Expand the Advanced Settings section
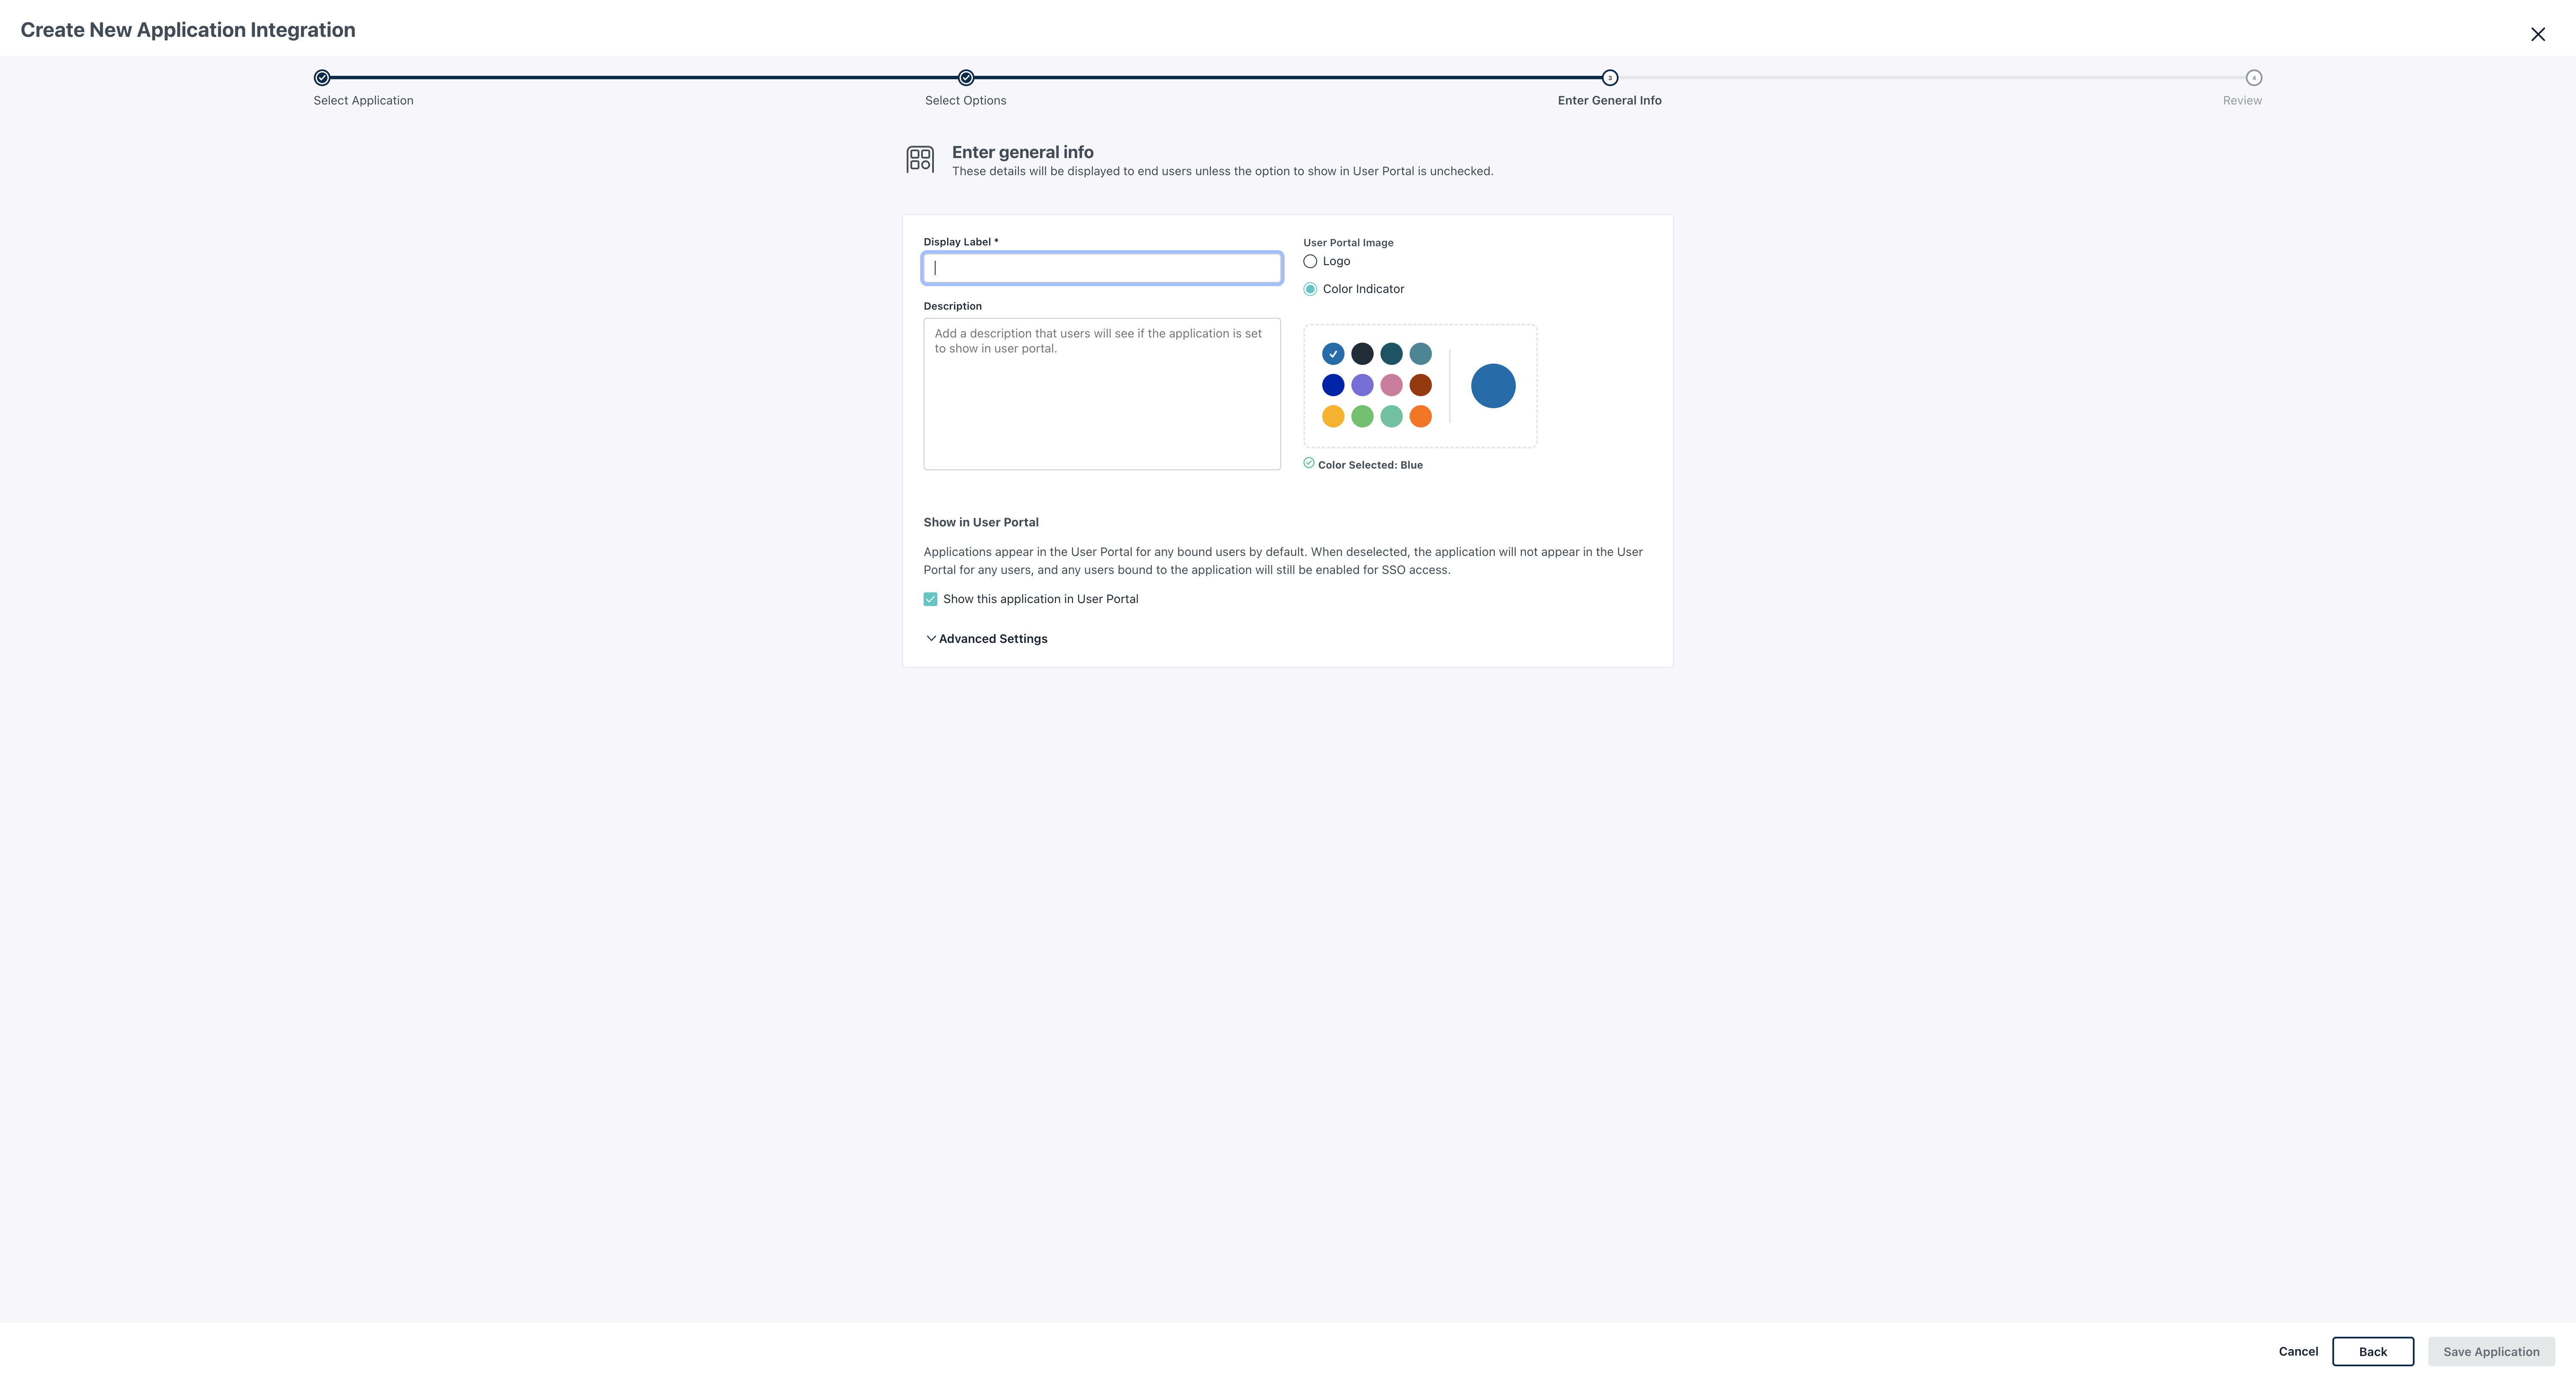The height and width of the screenshot is (1380, 2576). click(986, 639)
